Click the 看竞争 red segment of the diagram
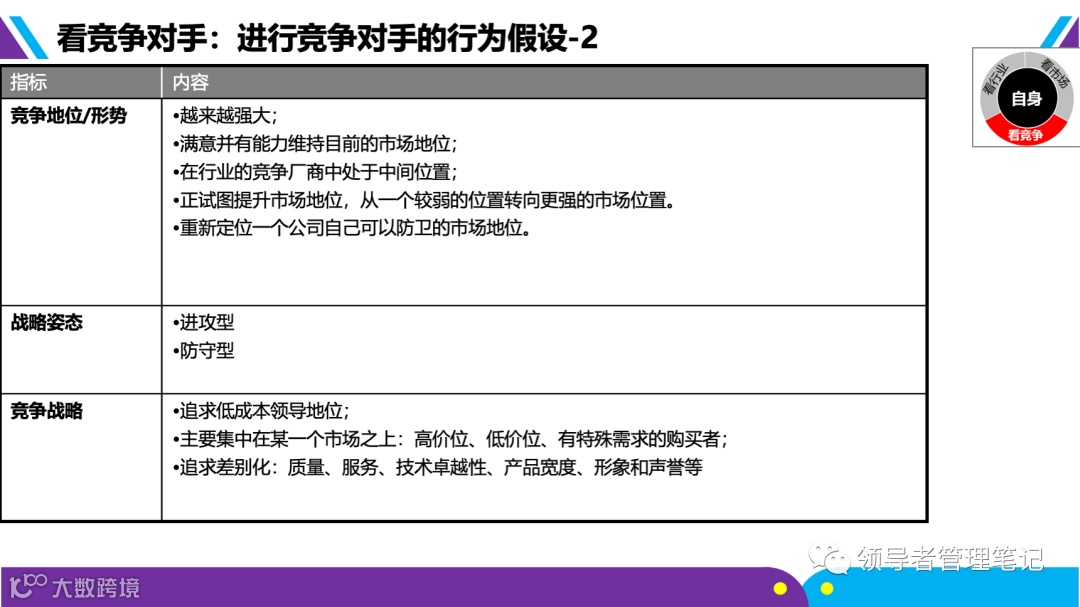 pyautogui.click(x=1027, y=135)
